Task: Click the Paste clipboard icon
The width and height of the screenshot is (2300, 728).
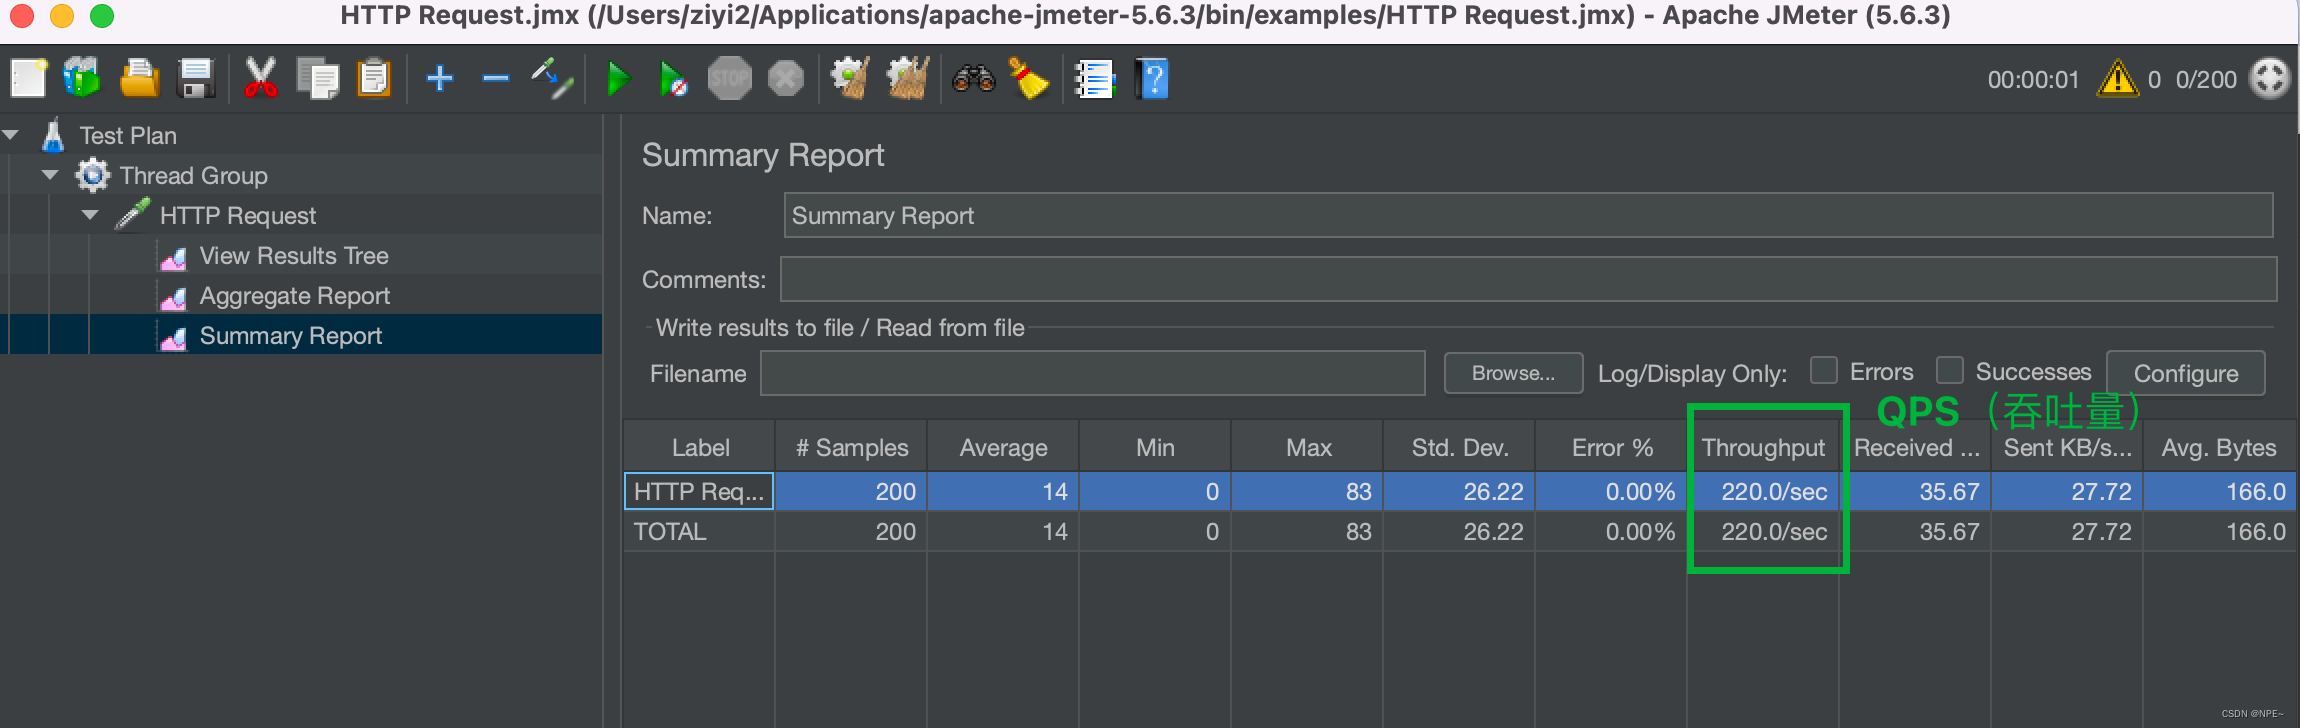Action: [374, 78]
